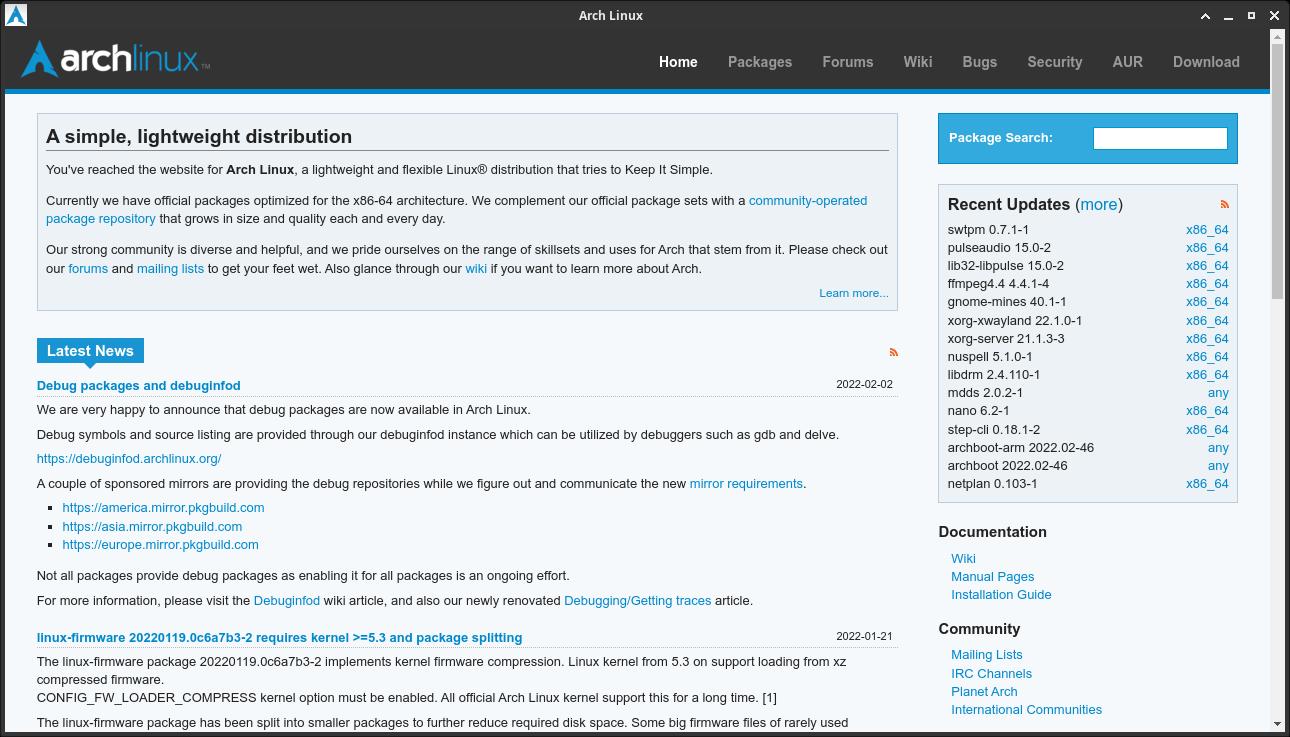Image resolution: width=1290 pixels, height=737 pixels.
Task: Click x86_64 link for xorg-server 21.1.3-3
Action: [1207, 338]
